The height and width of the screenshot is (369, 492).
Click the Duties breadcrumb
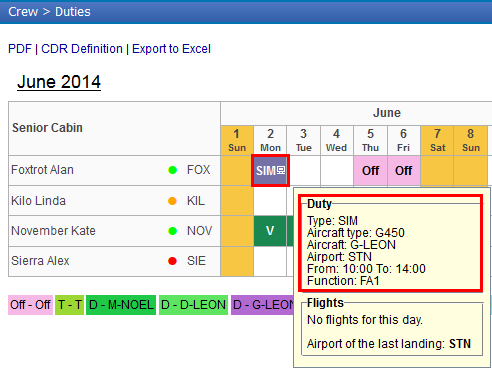[73, 12]
